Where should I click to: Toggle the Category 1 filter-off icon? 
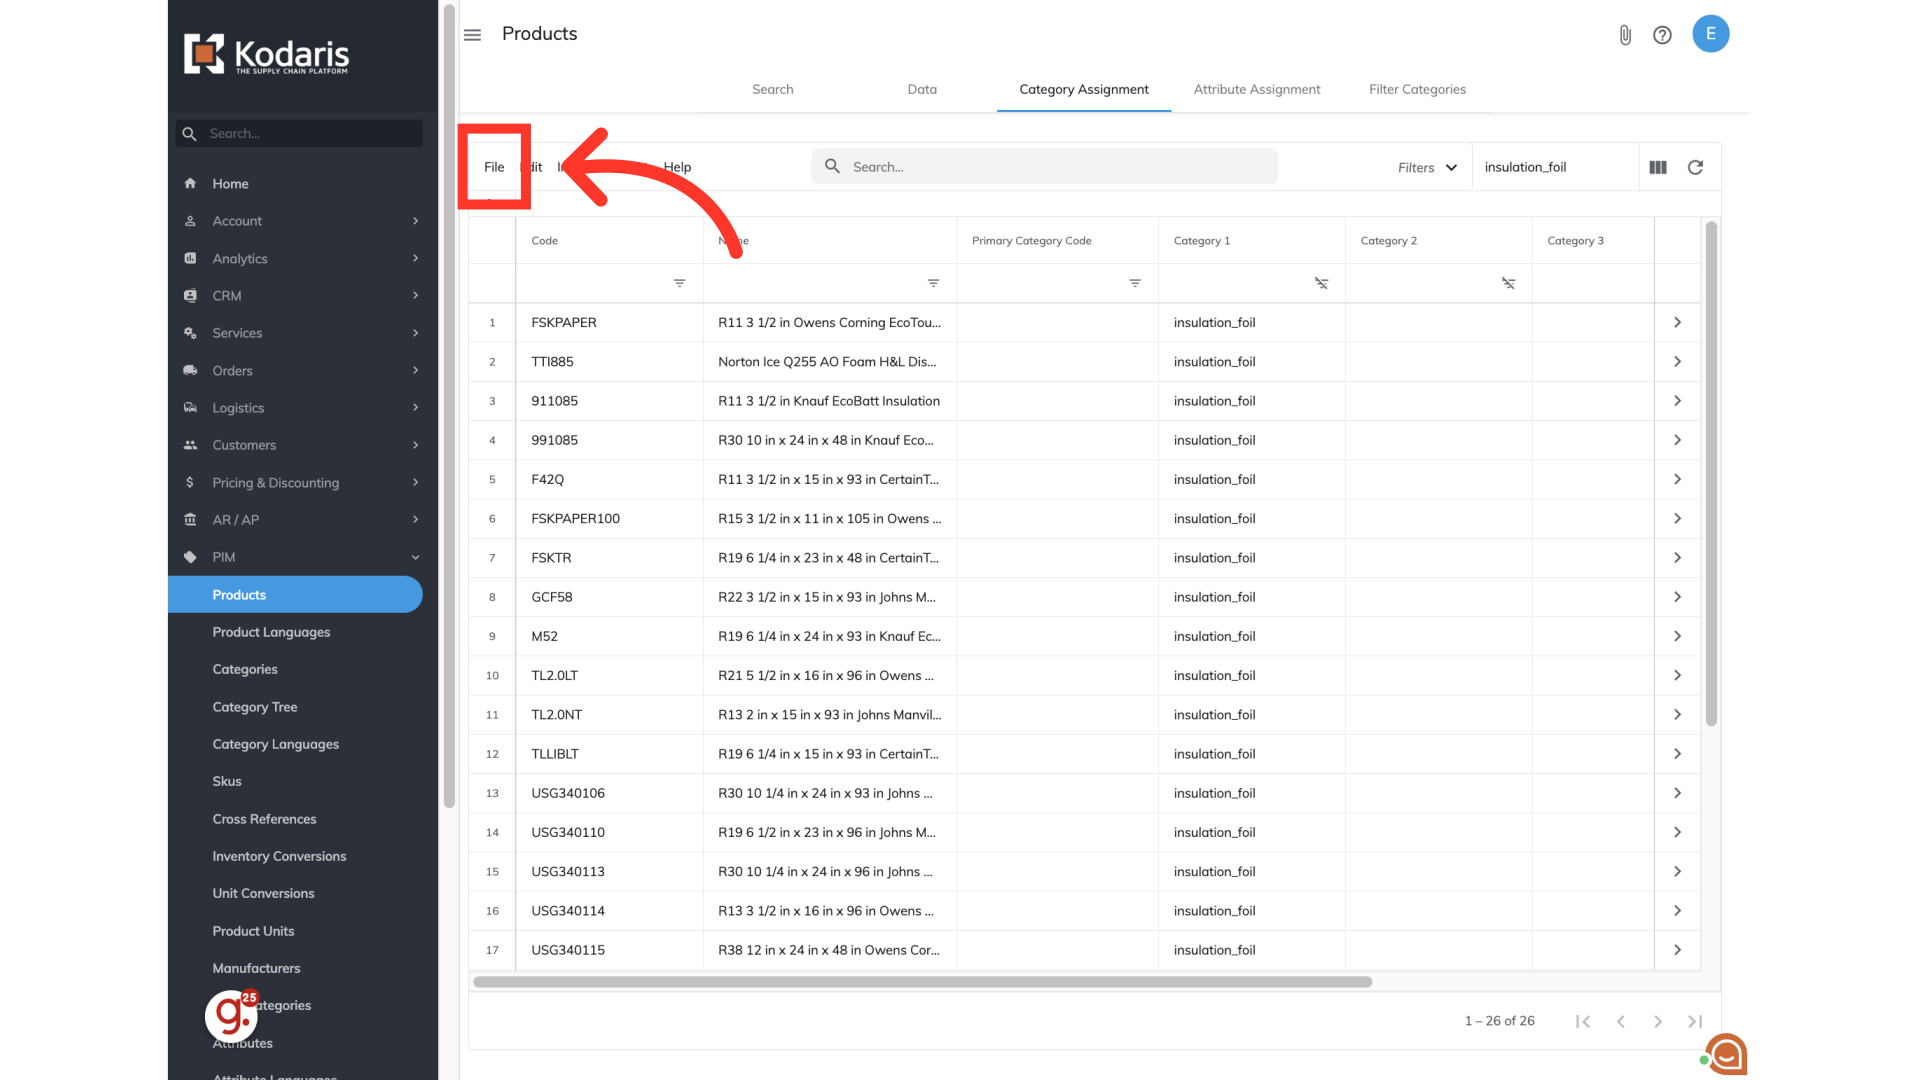click(x=1321, y=283)
